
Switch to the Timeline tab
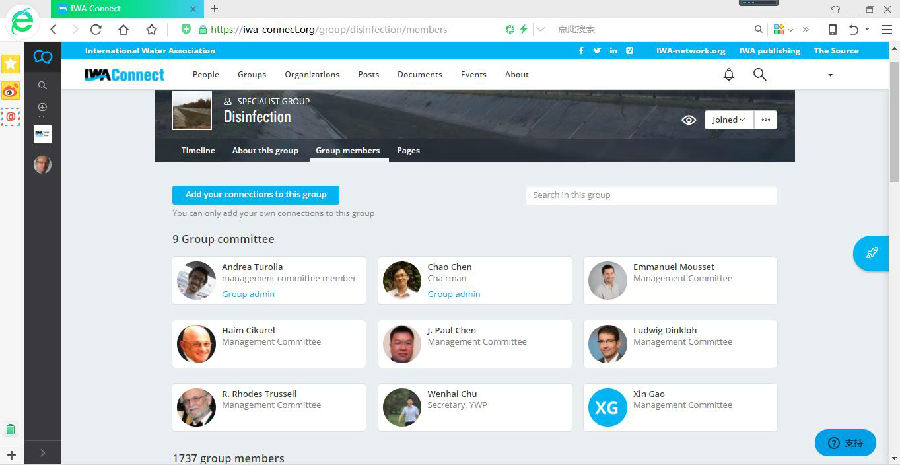click(198, 151)
